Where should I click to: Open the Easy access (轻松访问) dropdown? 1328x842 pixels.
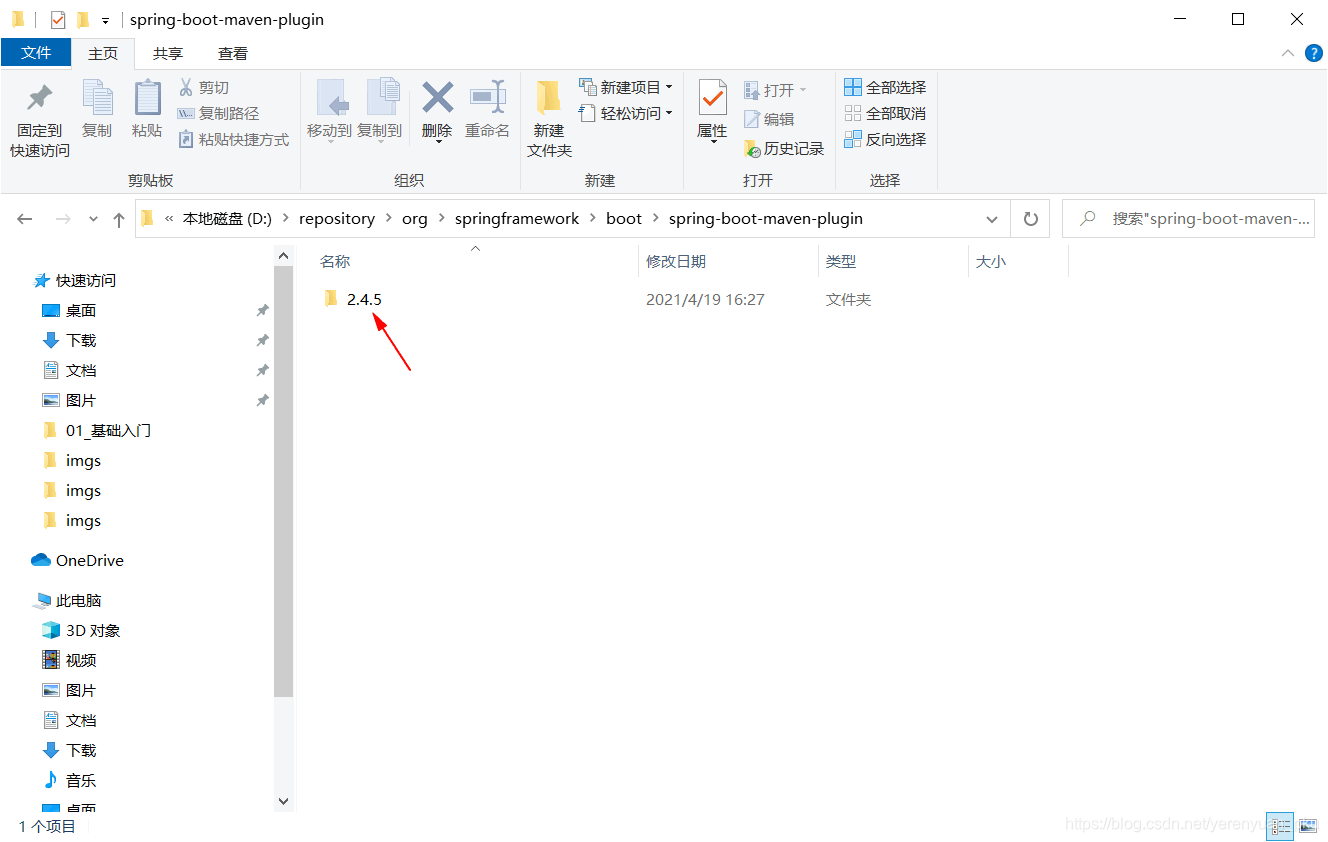coord(626,114)
